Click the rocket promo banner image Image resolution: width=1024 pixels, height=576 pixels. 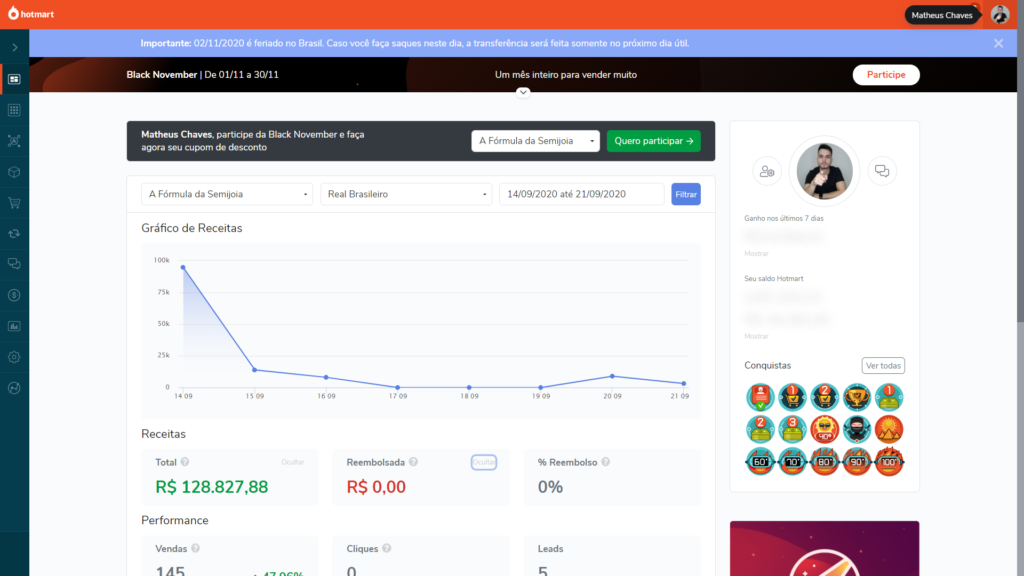(824, 549)
